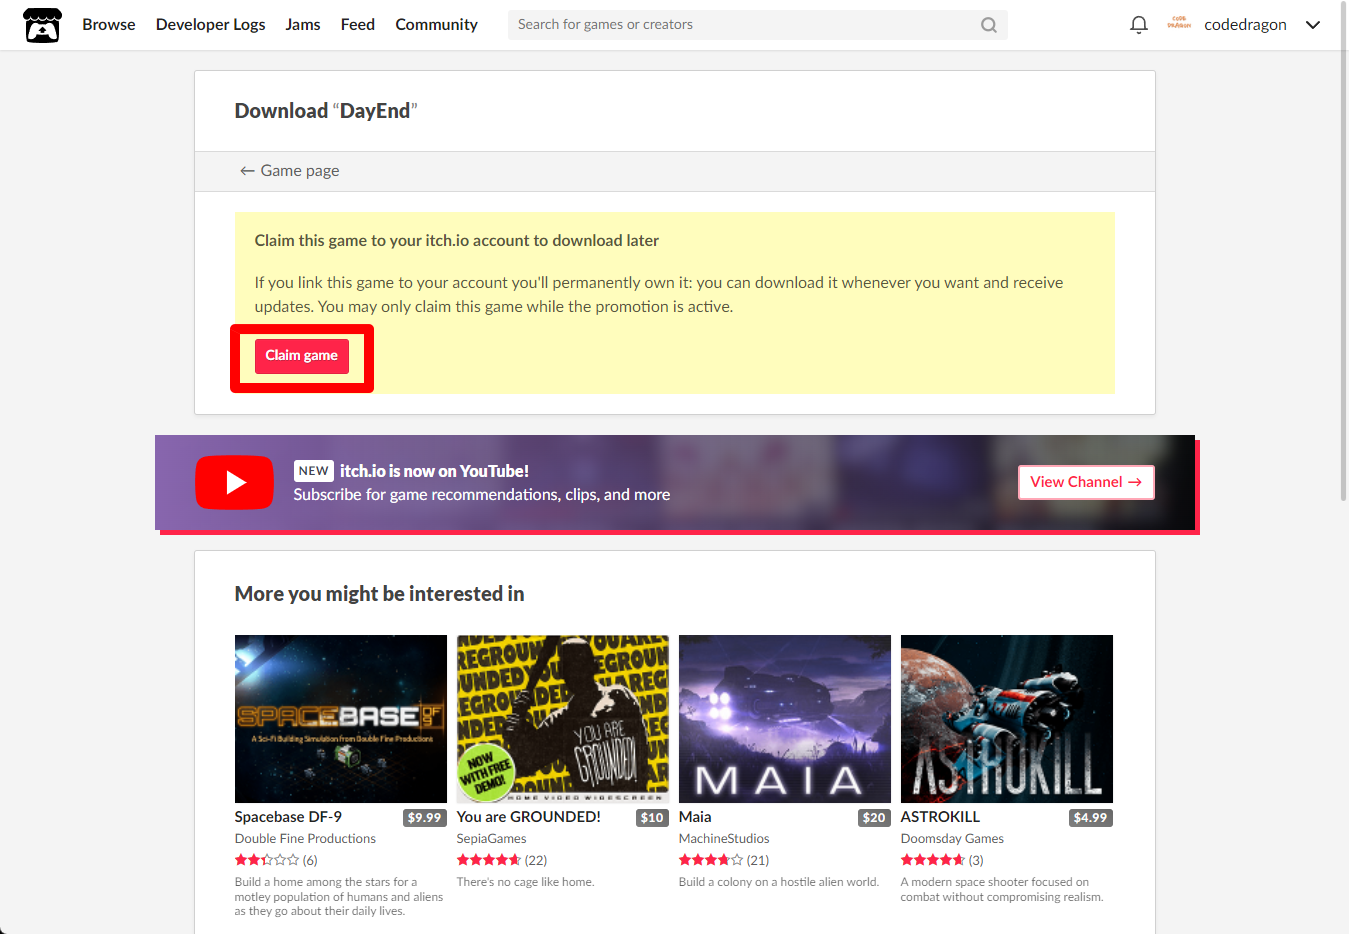Open the Browse menu
This screenshot has width=1349, height=934.
pyautogui.click(x=109, y=25)
